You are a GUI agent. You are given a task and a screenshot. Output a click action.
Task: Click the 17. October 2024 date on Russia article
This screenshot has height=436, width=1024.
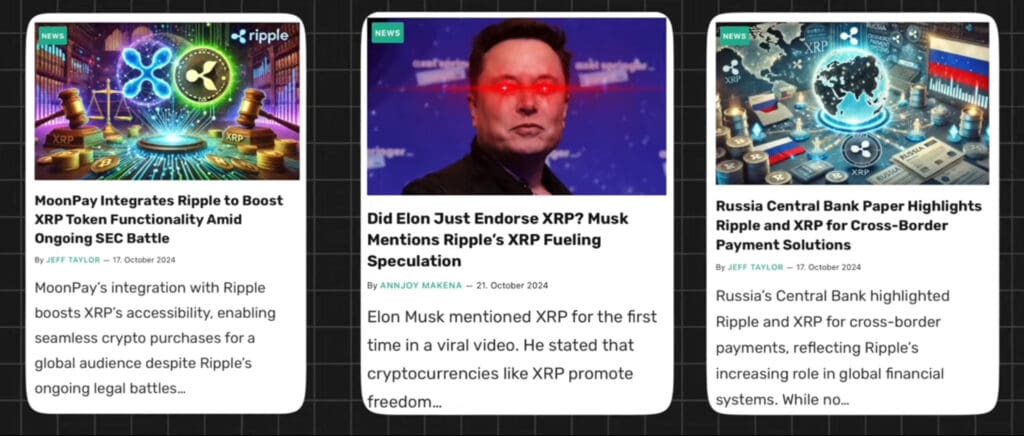click(x=829, y=267)
